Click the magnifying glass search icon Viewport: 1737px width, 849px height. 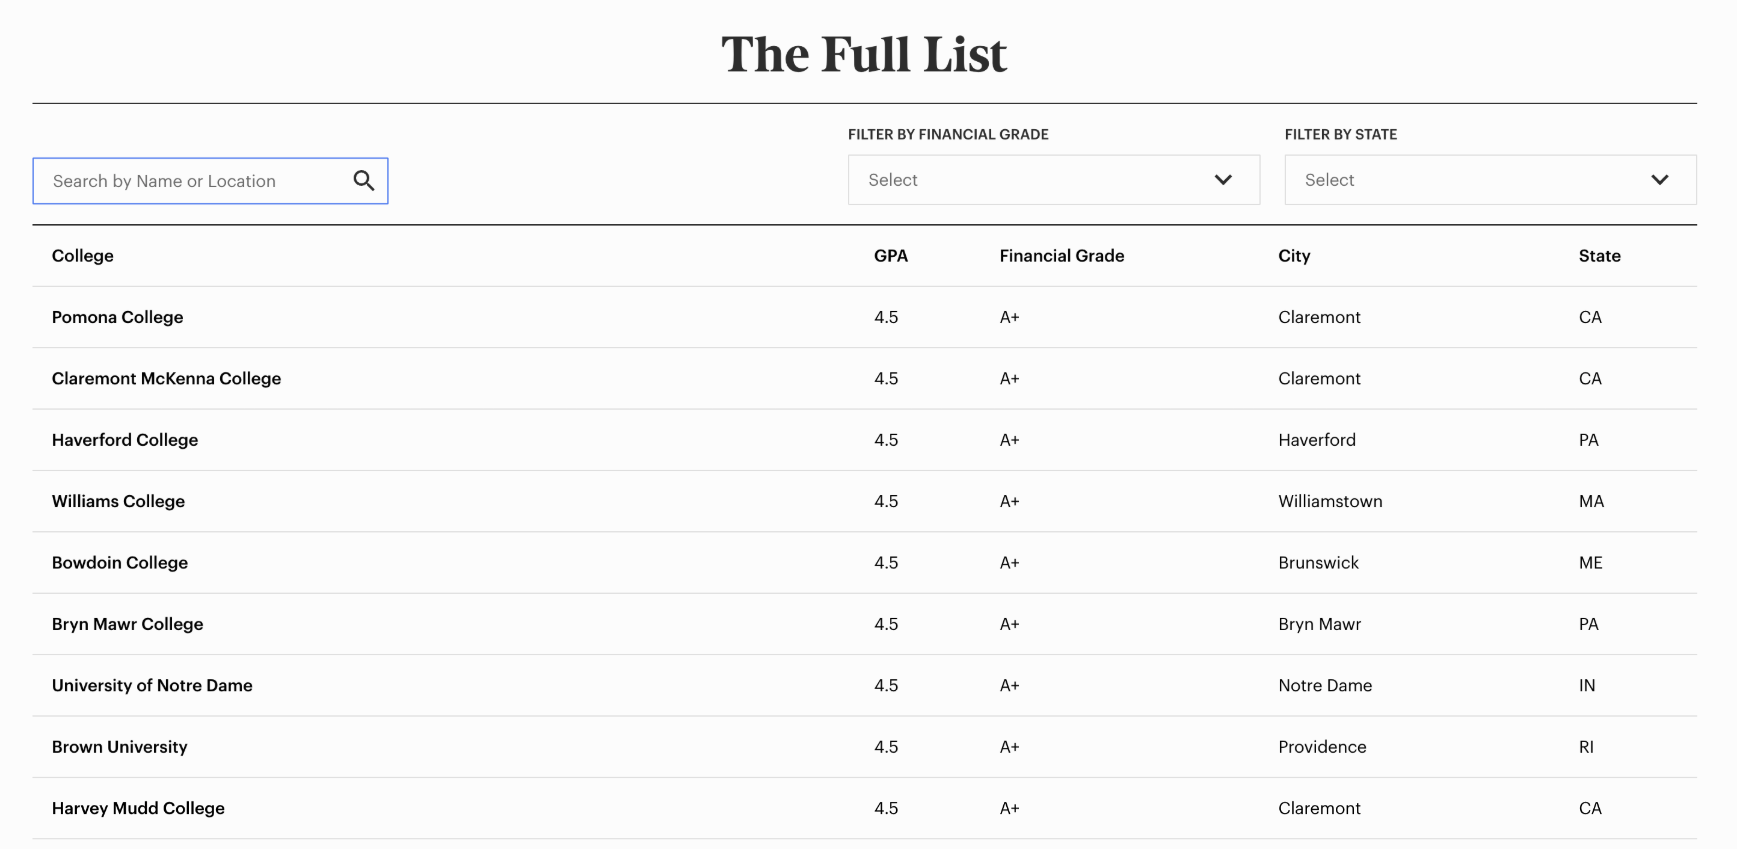coord(364,180)
